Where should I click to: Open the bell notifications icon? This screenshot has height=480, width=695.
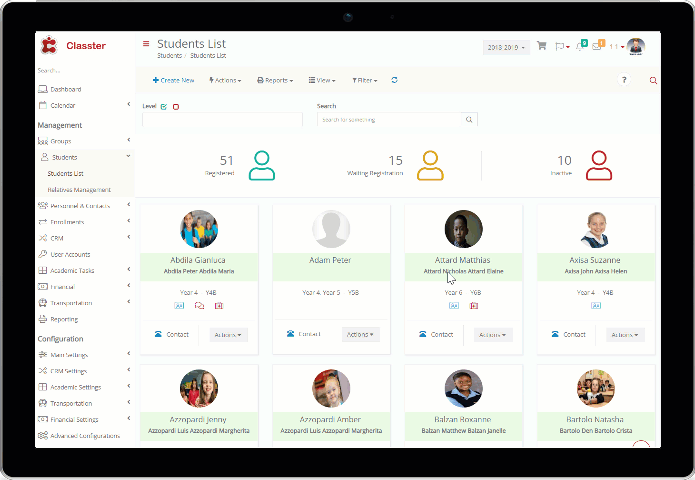(581, 46)
